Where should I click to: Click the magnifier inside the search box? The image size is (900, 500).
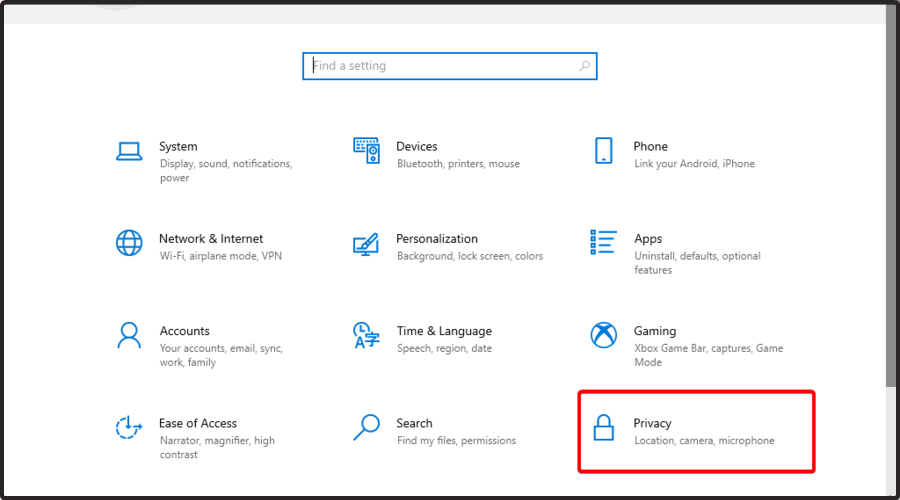(584, 66)
